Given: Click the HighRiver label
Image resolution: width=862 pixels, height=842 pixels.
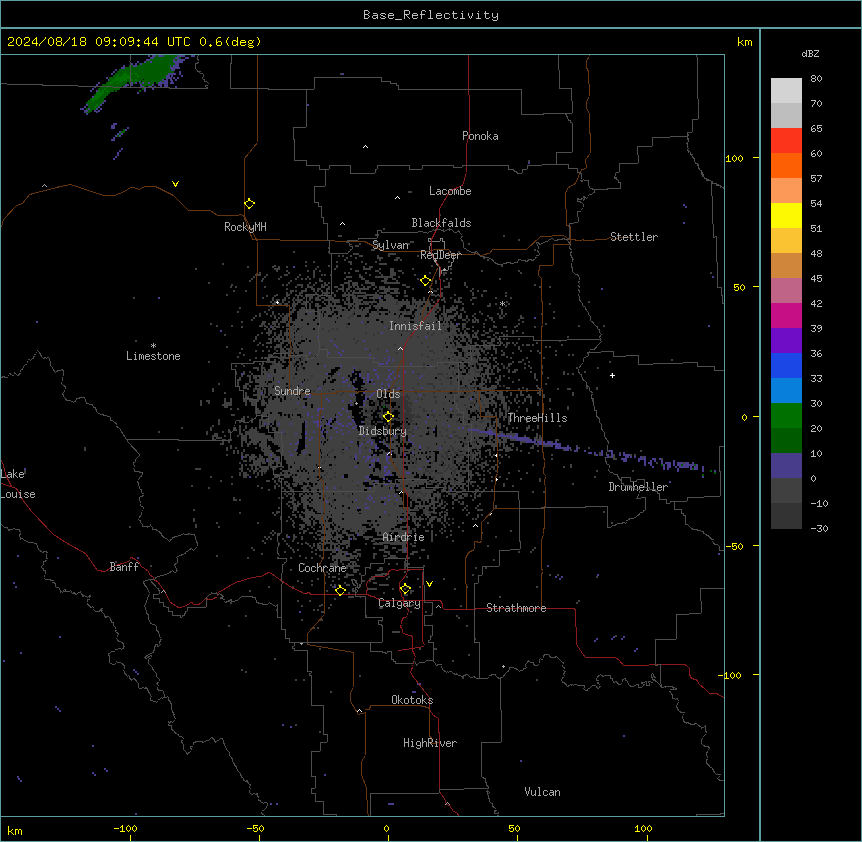Looking at the screenshot, I should click(430, 743).
